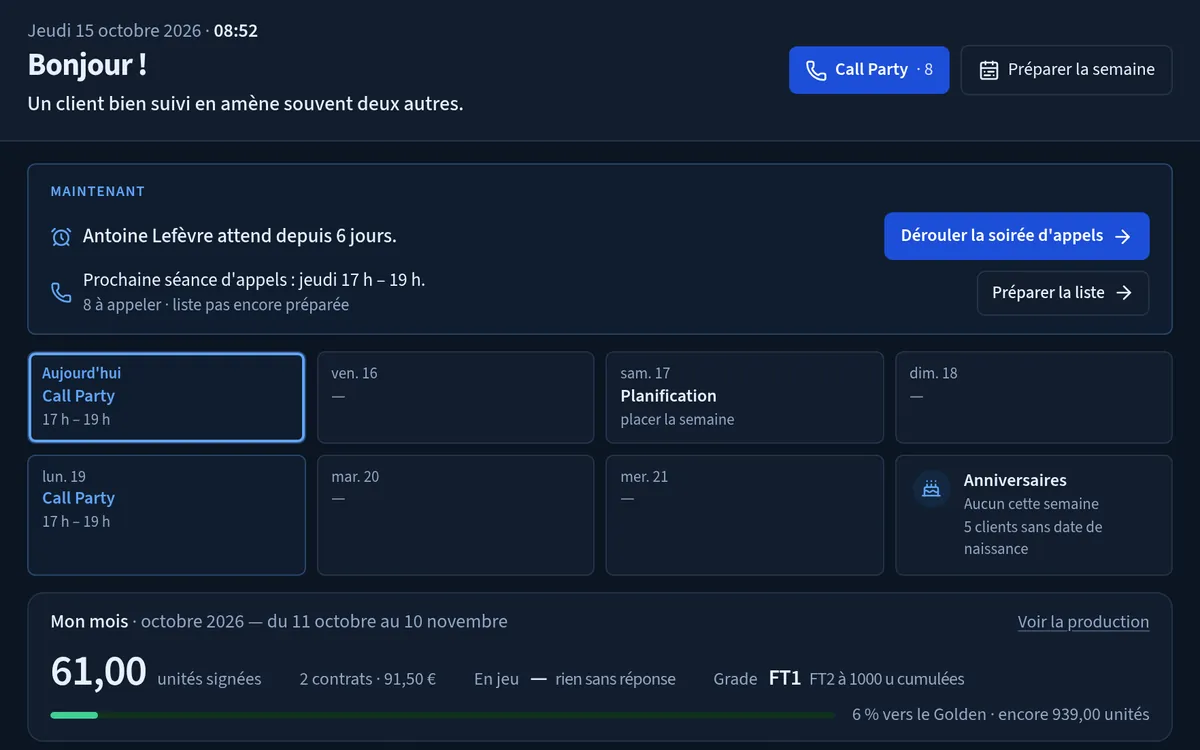Click the phone icon beside Prochaine séance d'appels
Screen dimensions: 1200x750
tap(61, 292)
